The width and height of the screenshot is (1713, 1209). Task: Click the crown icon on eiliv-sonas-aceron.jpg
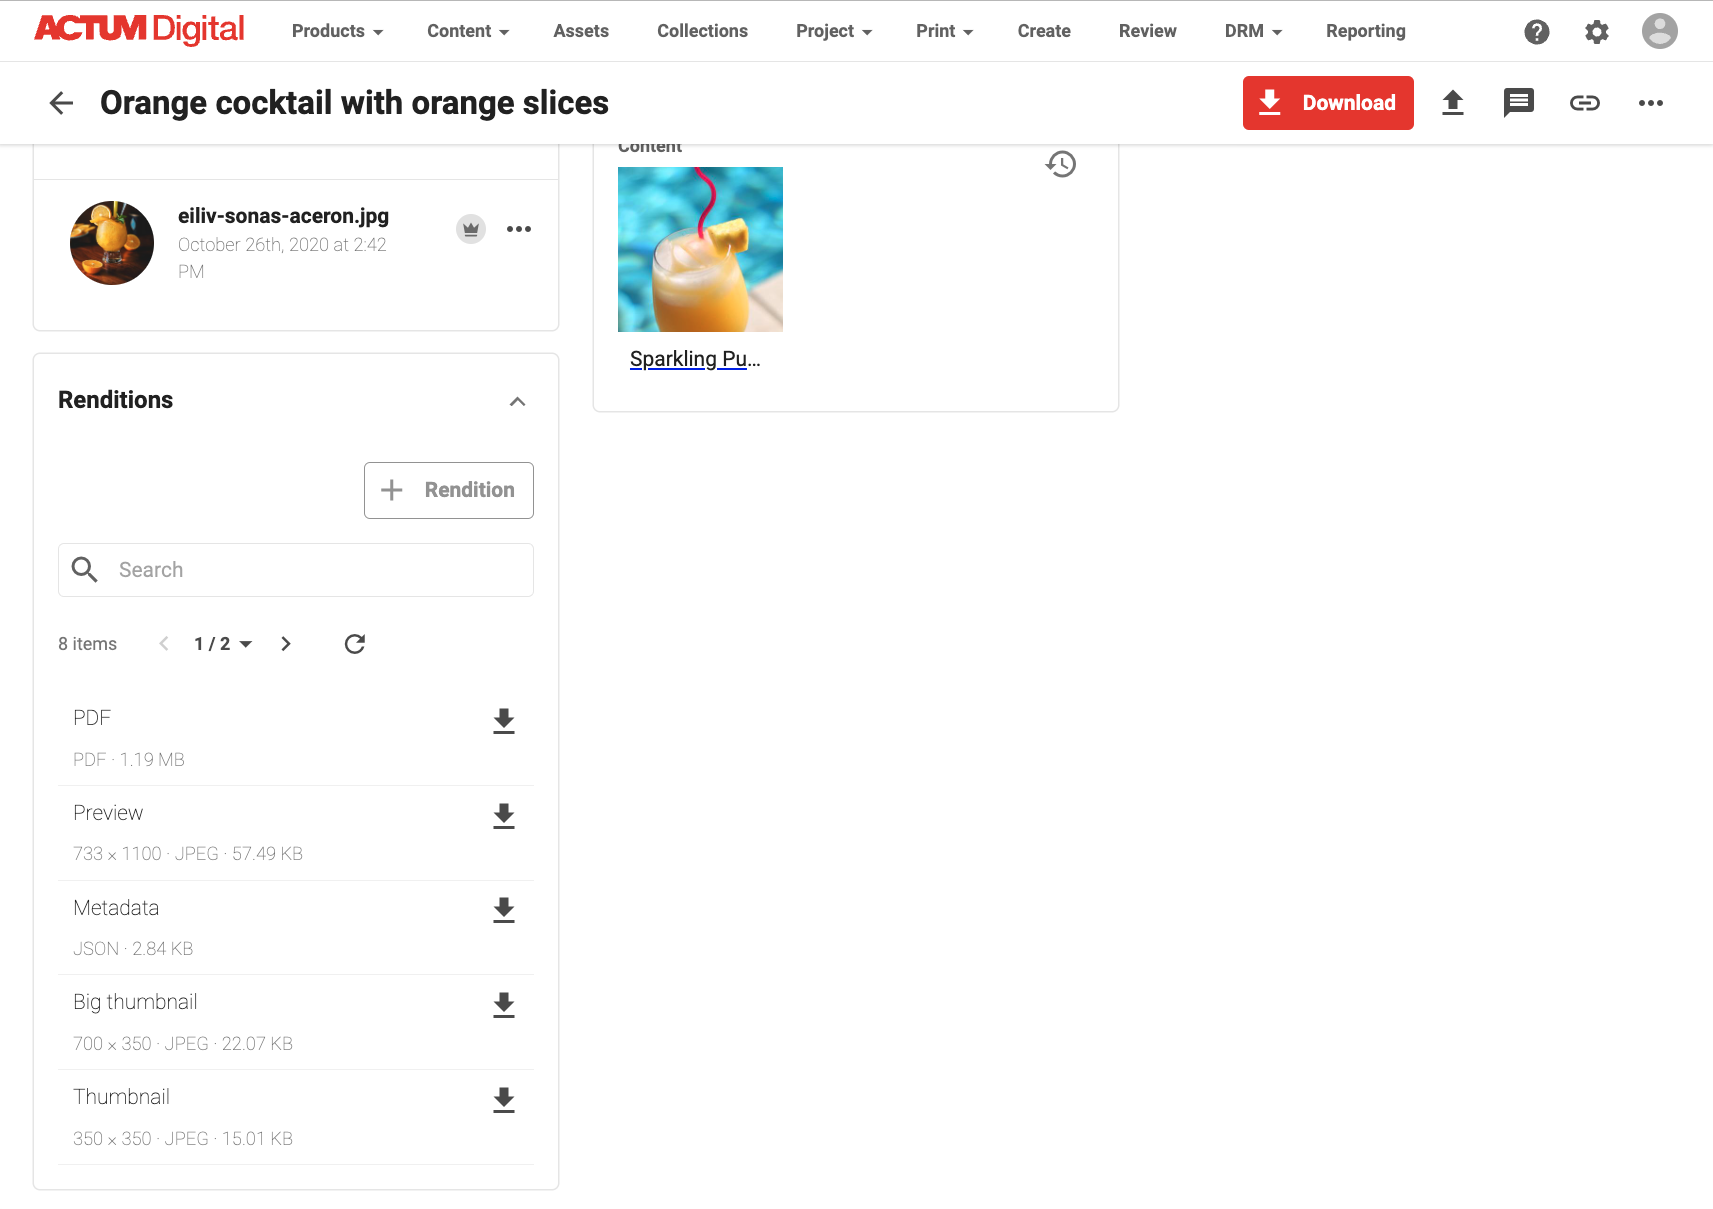pyautogui.click(x=470, y=228)
